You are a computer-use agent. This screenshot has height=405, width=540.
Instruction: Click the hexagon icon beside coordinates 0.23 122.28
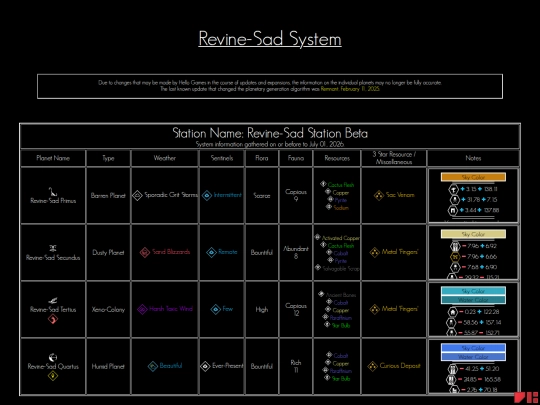[452, 312]
